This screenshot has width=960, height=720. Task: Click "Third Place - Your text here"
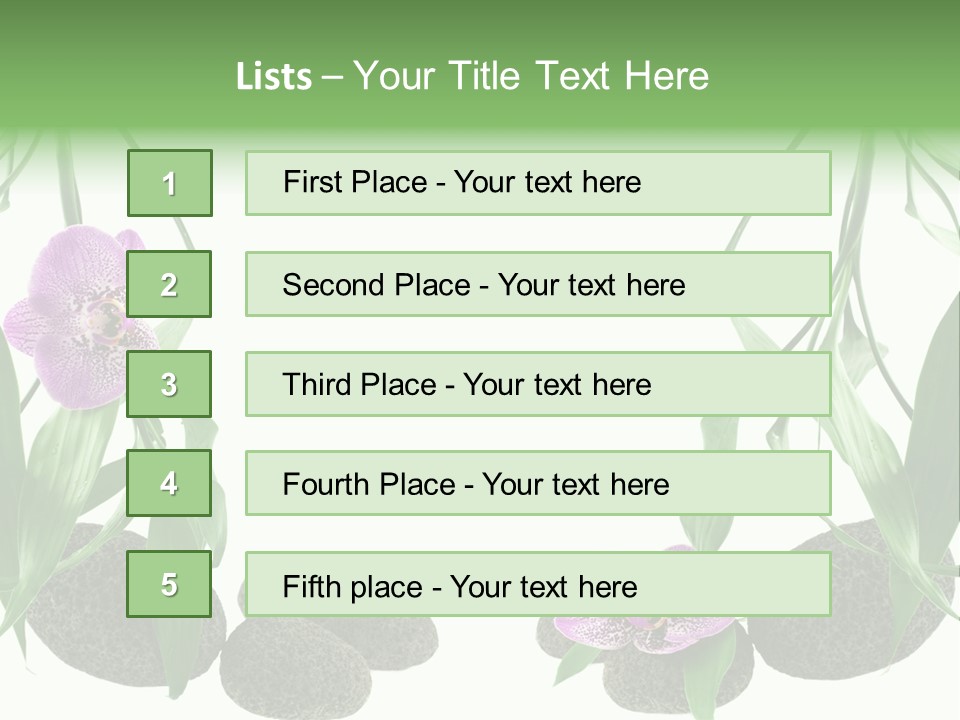pos(467,385)
